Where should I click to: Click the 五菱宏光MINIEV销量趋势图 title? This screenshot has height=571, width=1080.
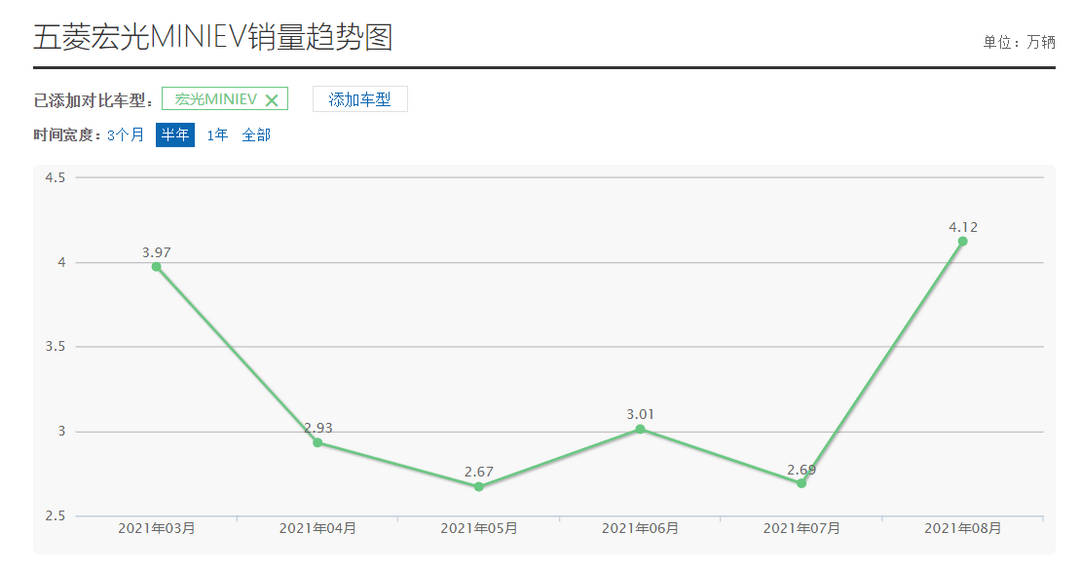(213, 37)
